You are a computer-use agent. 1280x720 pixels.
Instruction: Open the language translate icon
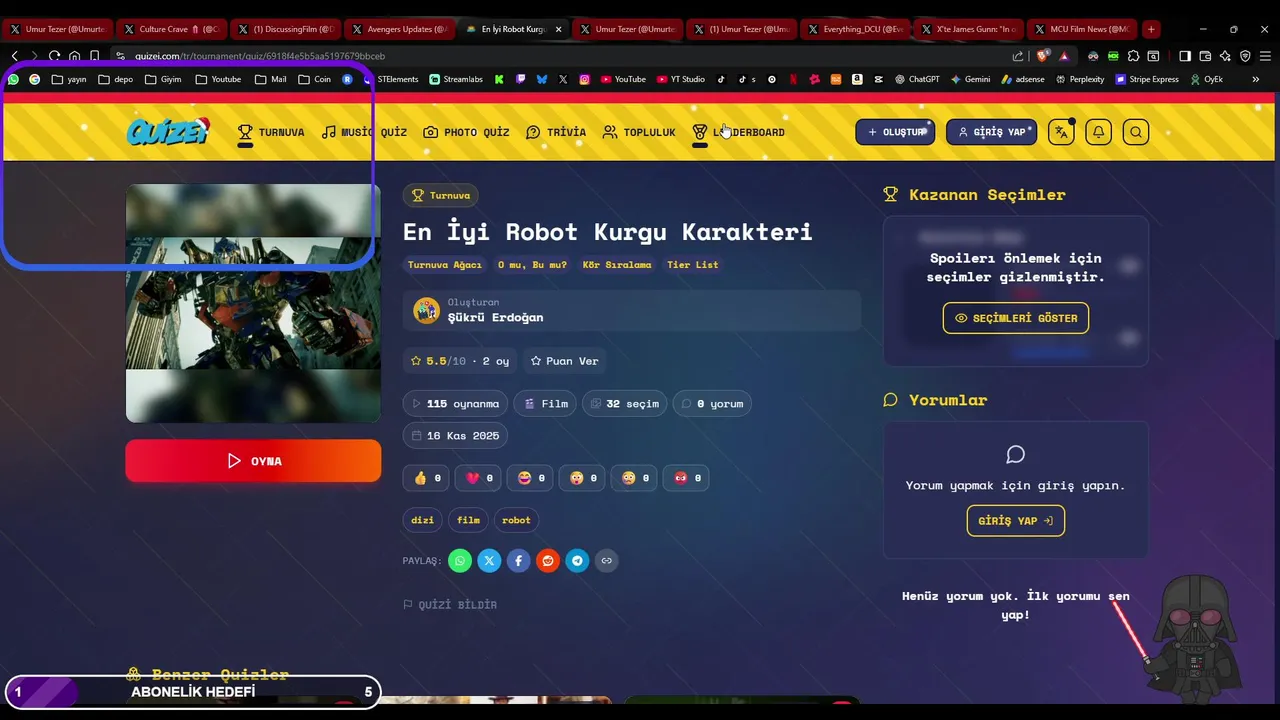point(1061,132)
